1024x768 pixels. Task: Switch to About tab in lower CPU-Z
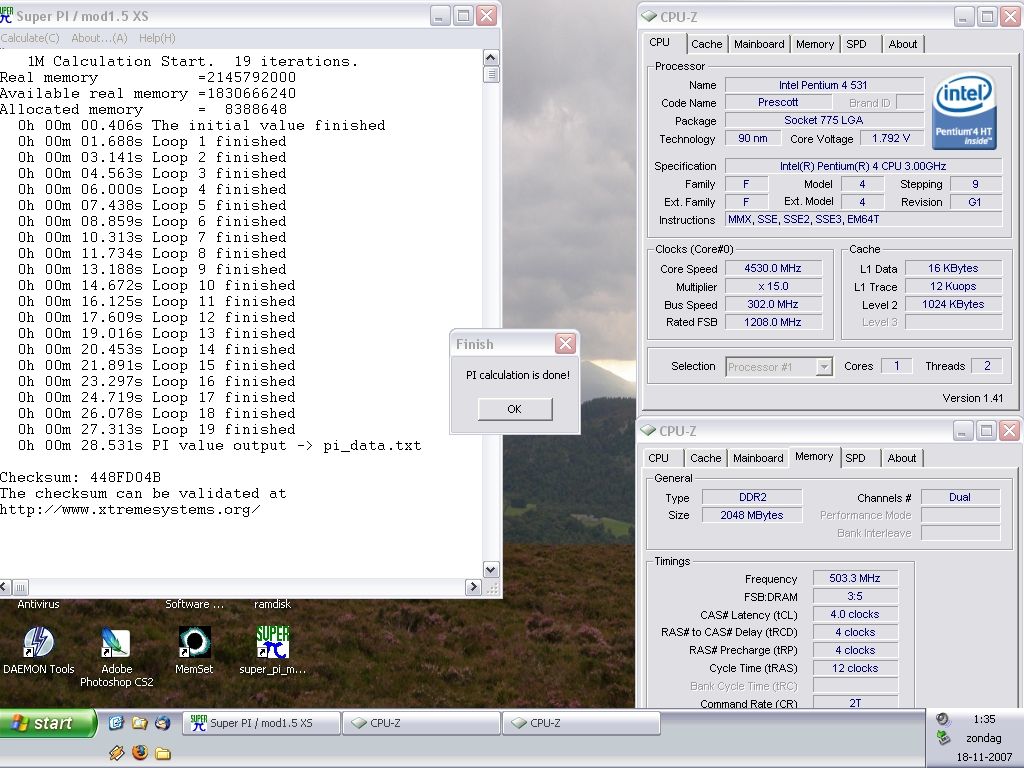coord(901,458)
